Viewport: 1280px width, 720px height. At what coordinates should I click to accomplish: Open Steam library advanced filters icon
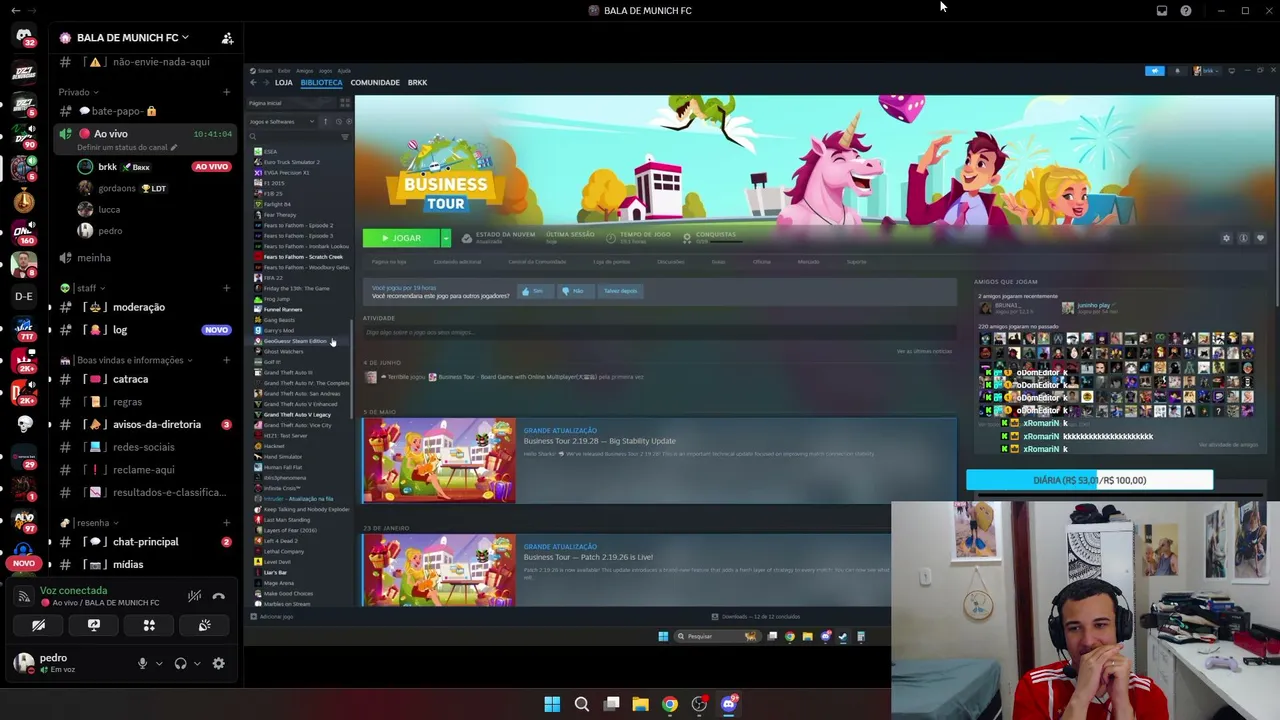(345, 137)
